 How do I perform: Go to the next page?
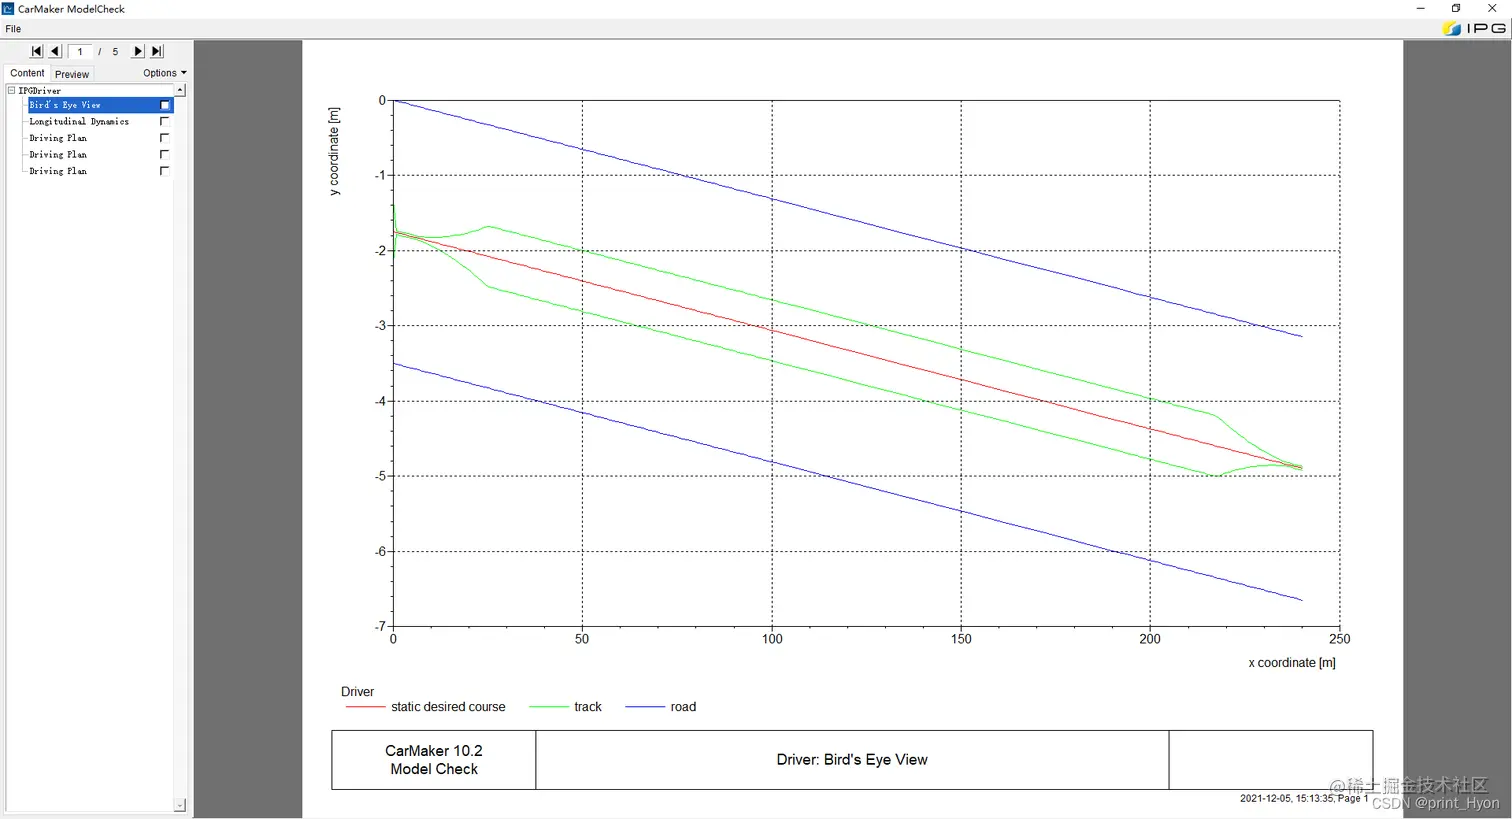click(x=138, y=51)
